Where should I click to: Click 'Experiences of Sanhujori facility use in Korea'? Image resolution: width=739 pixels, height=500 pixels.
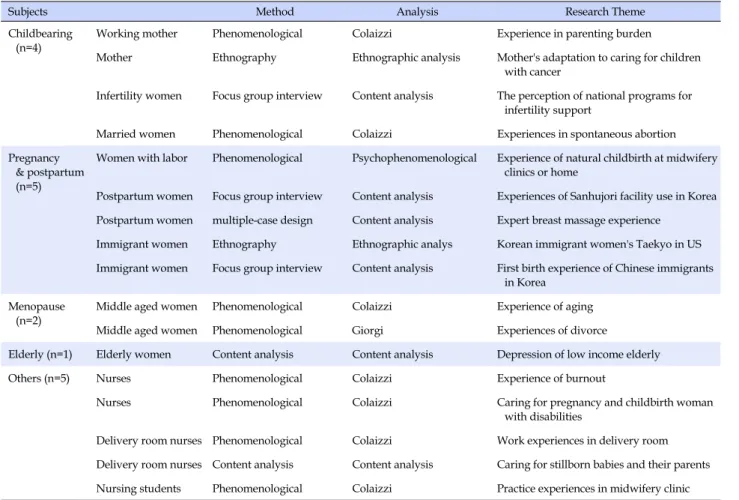point(607,196)
